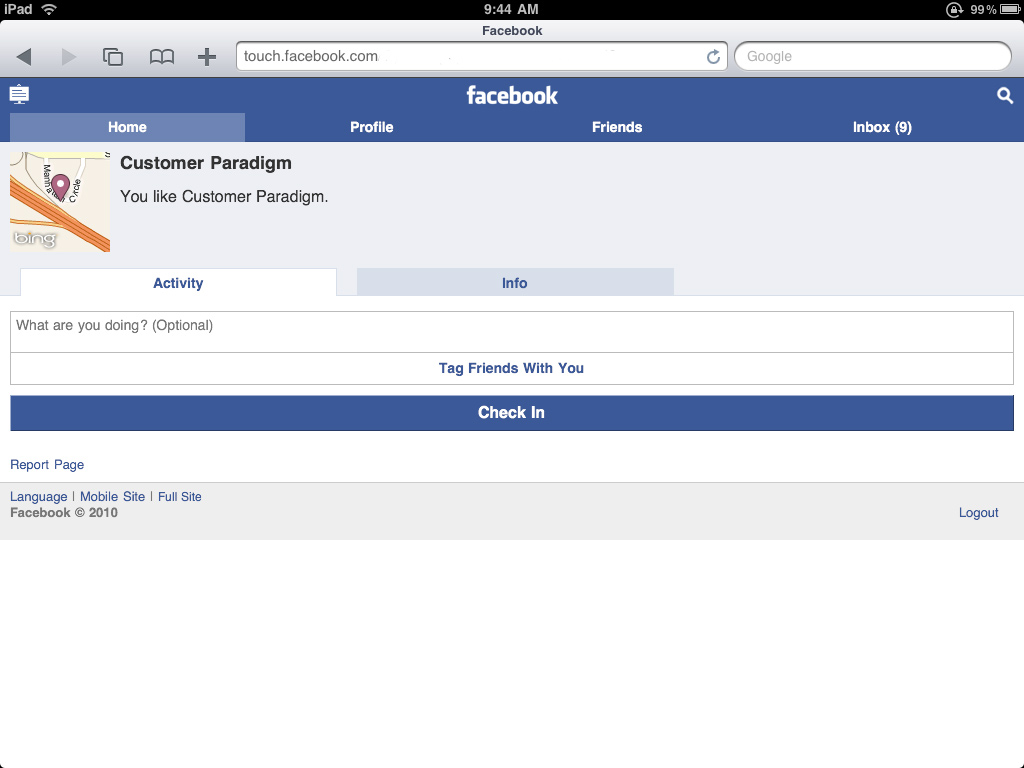Click the Google search field
The image size is (1024, 768).
click(872, 56)
